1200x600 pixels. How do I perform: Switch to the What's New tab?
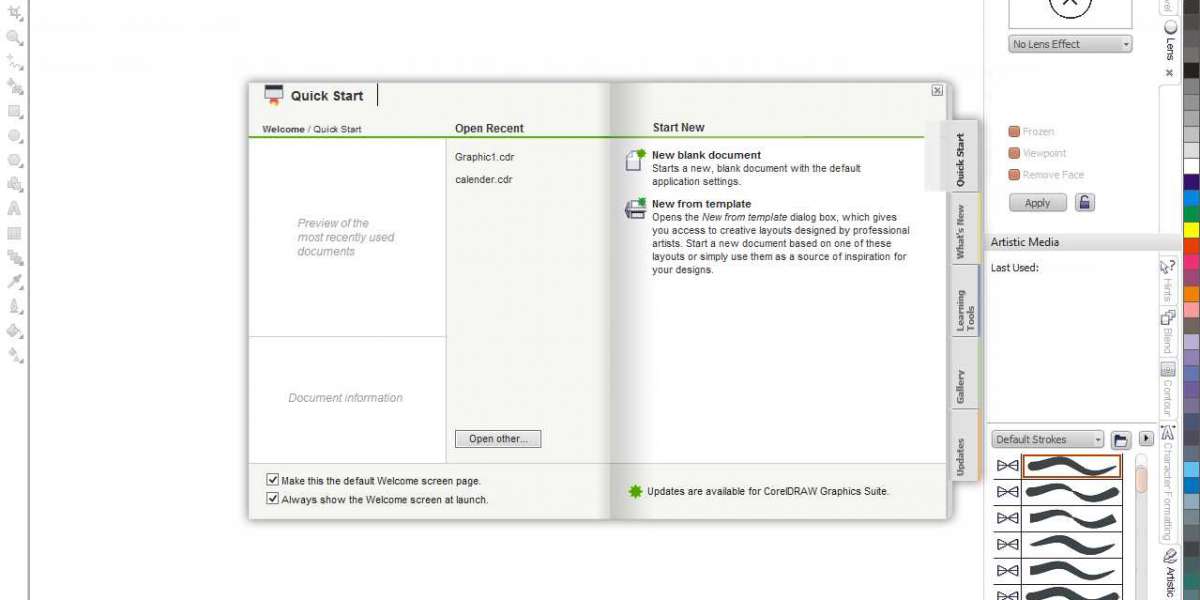click(960, 232)
